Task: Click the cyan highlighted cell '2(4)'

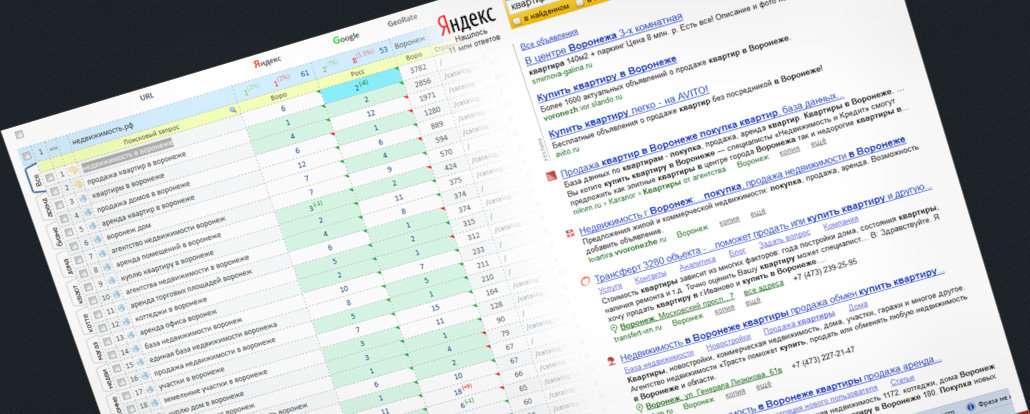Action: pos(361,83)
